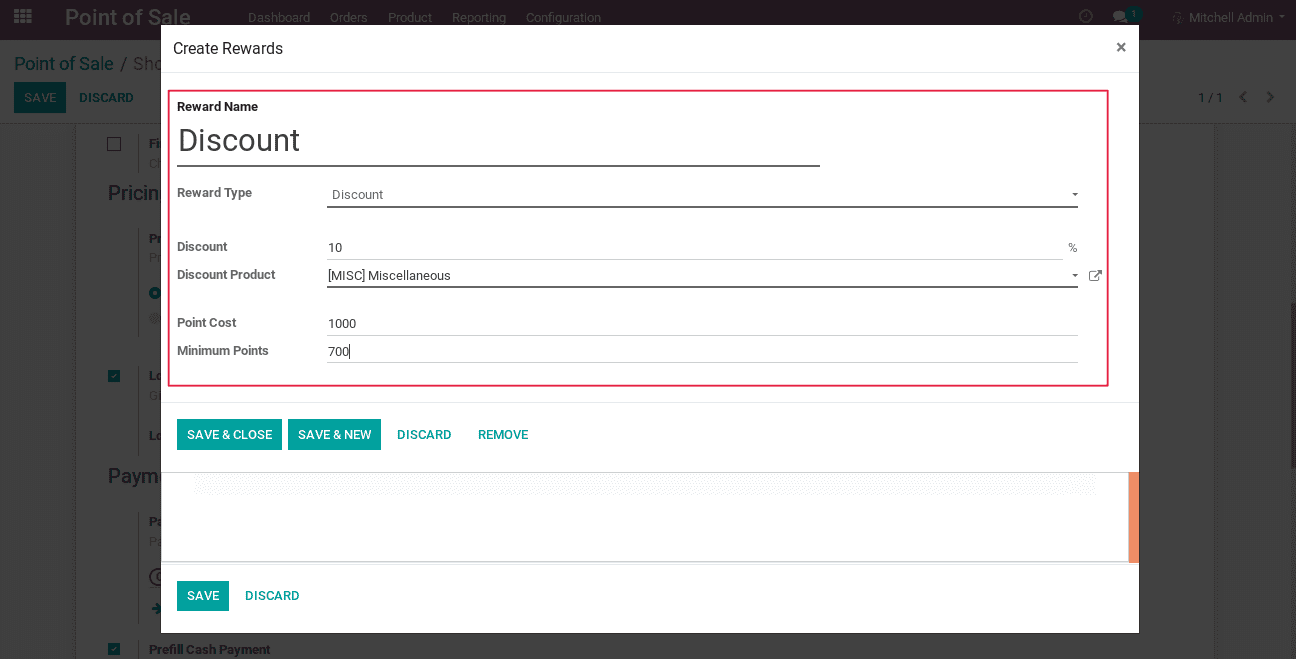Edit the Reward Name field

(498, 141)
